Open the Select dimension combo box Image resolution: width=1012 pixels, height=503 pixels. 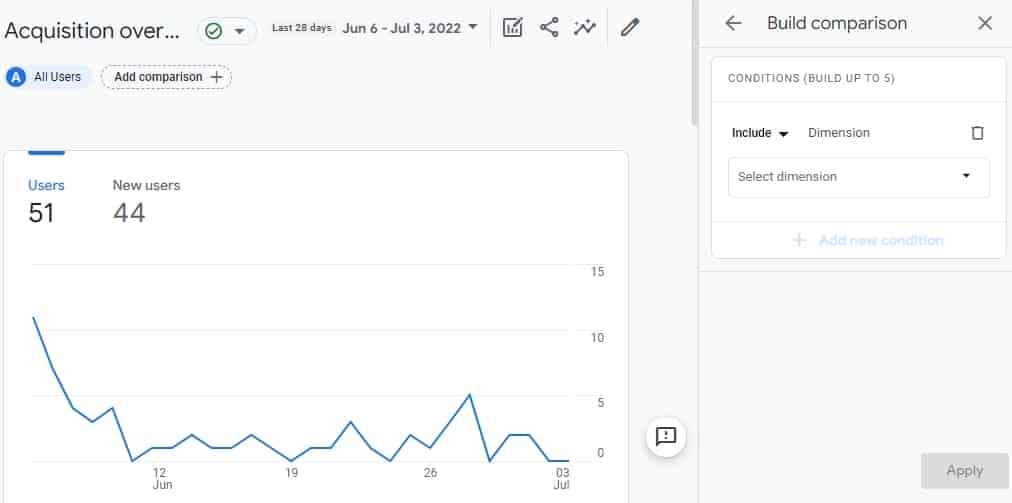858,177
